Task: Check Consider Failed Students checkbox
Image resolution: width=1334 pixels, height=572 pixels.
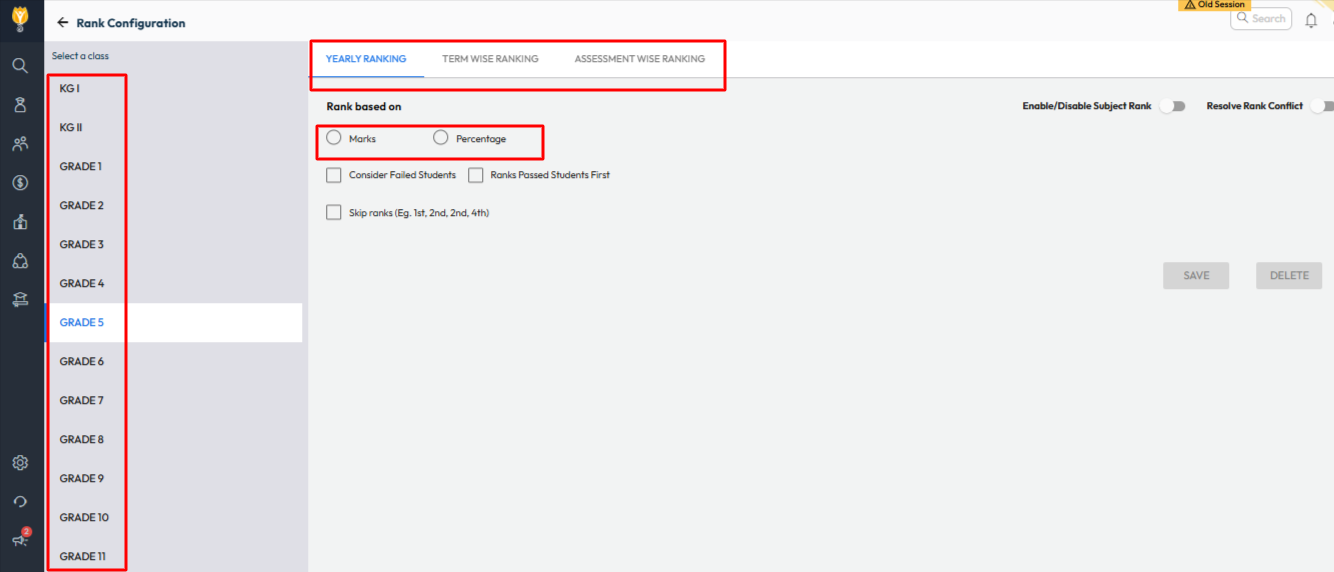Action: (334, 175)
